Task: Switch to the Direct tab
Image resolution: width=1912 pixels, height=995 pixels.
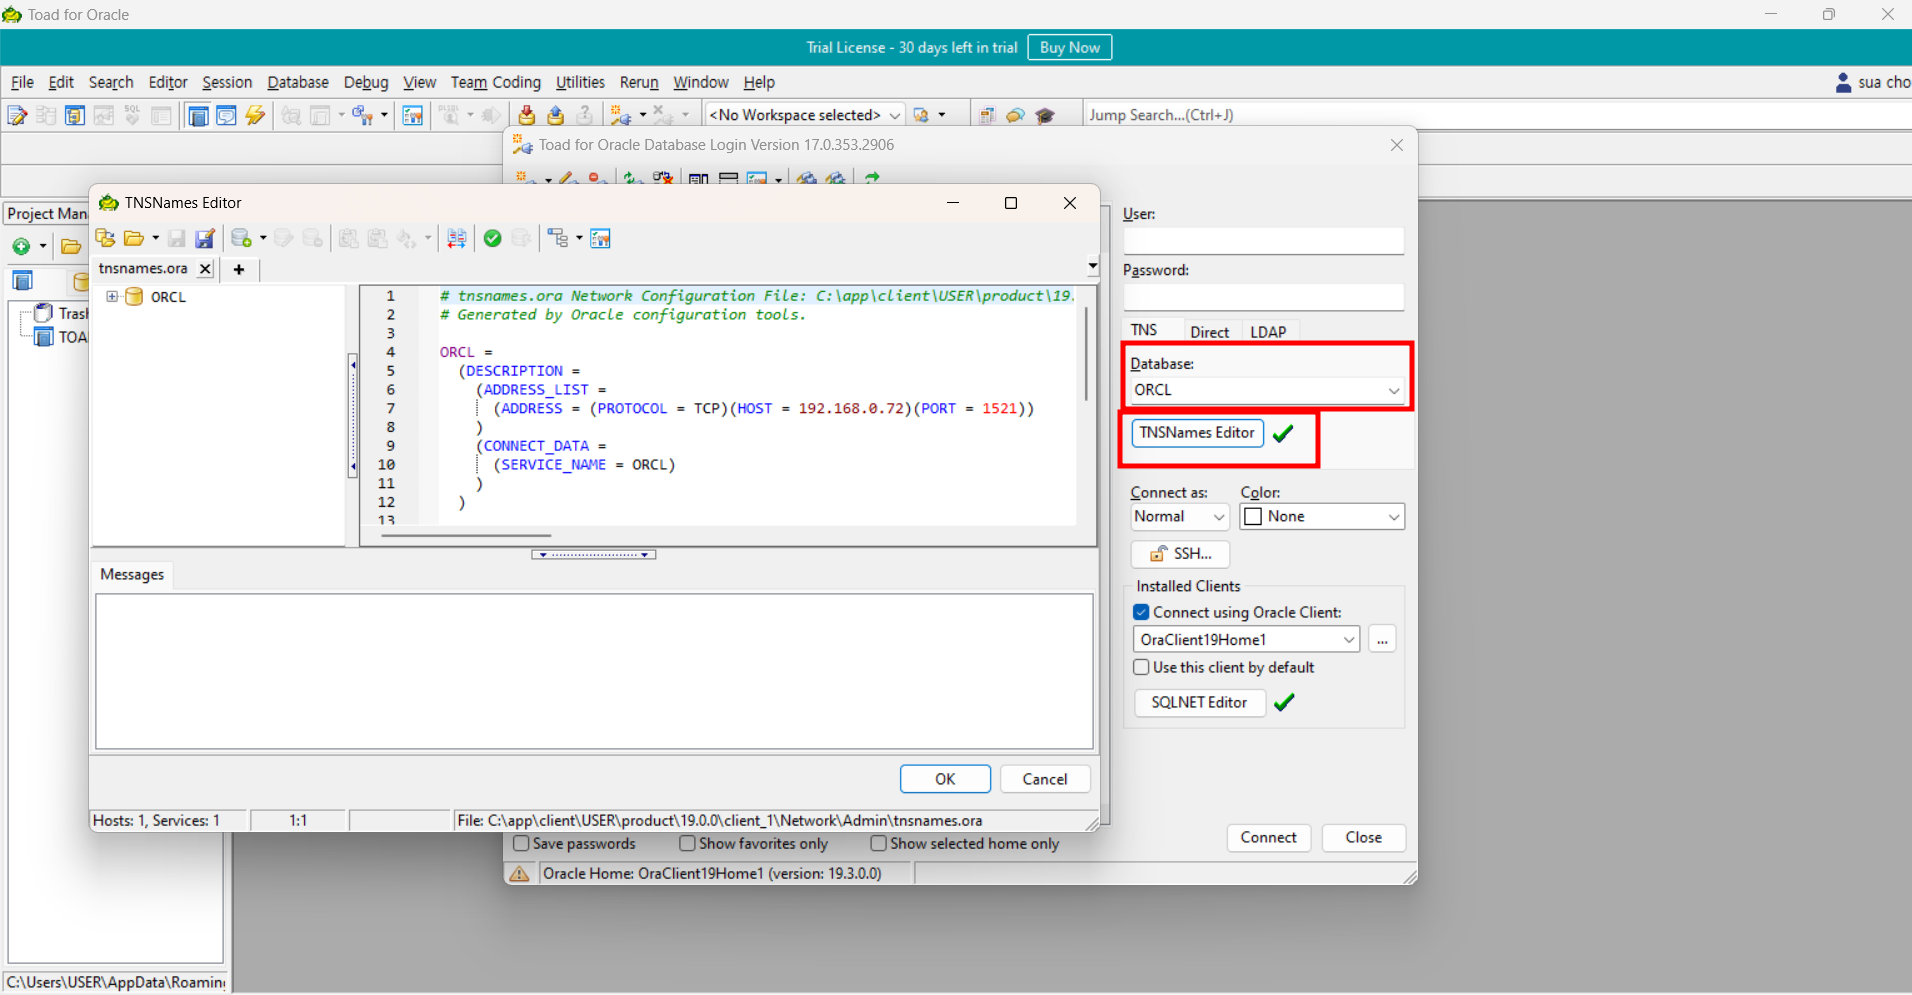Action: pos(1209,332)
